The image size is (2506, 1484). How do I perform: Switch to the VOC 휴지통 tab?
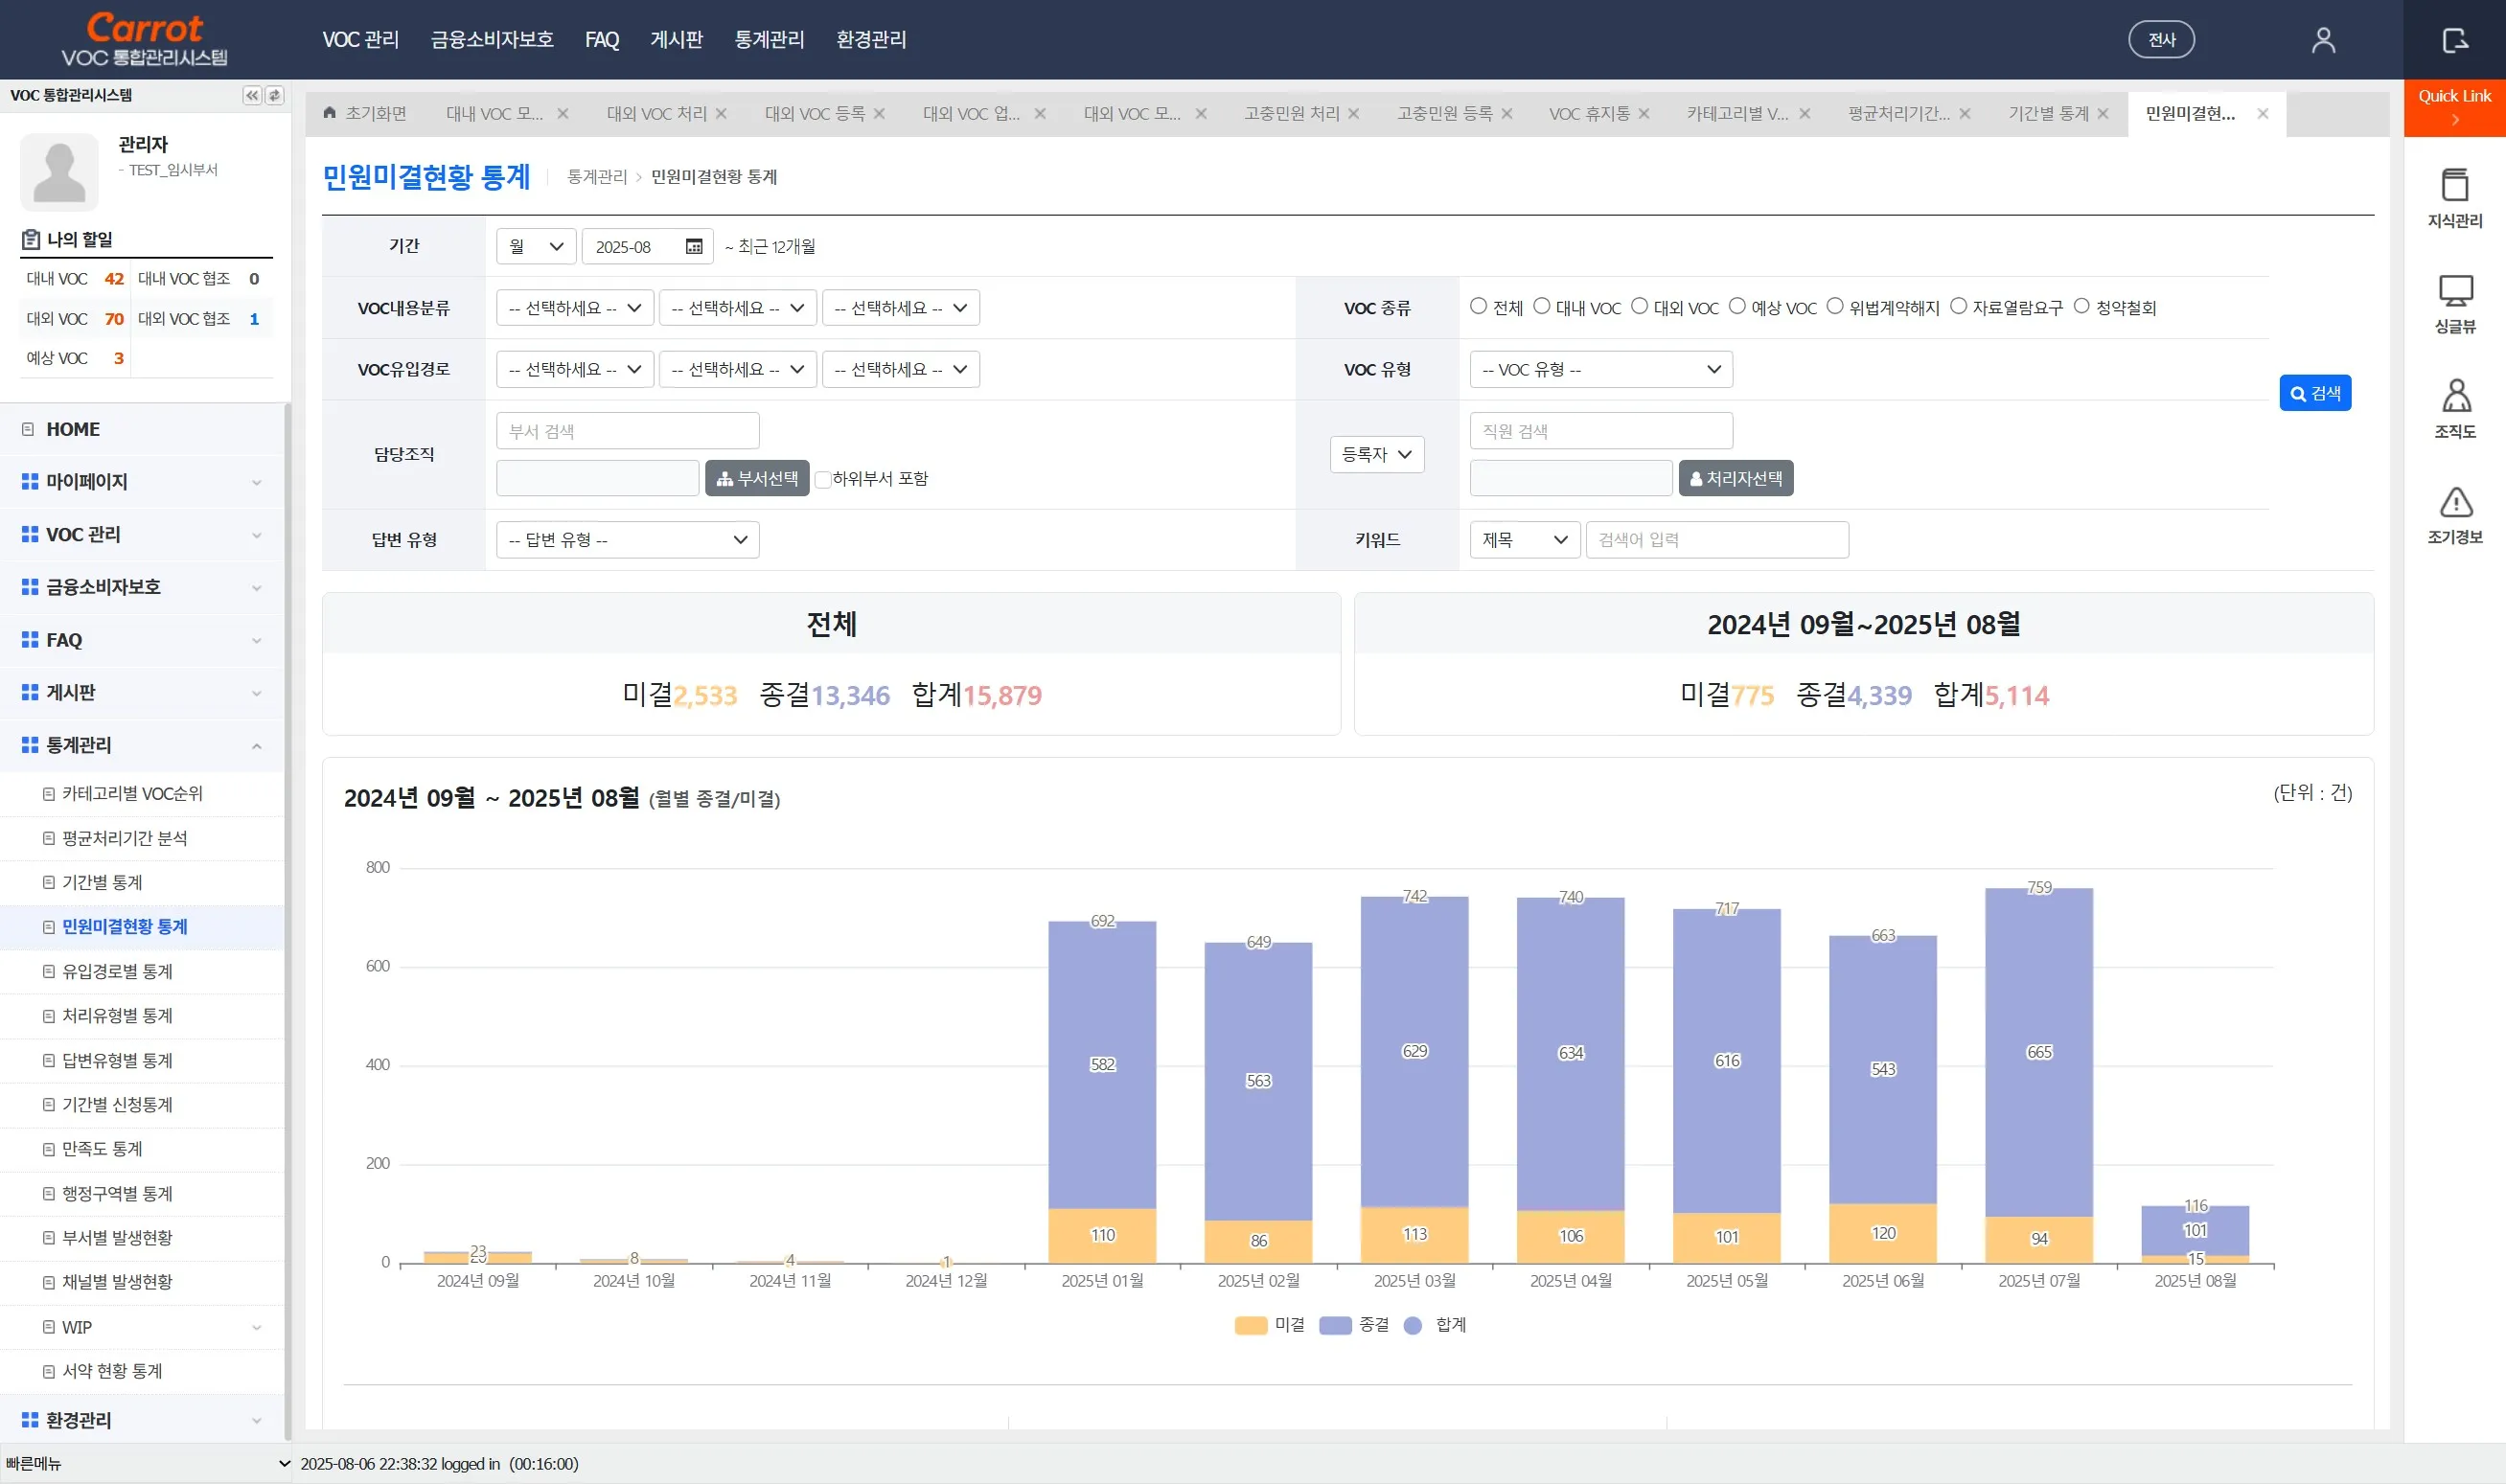pos(1589,114)
